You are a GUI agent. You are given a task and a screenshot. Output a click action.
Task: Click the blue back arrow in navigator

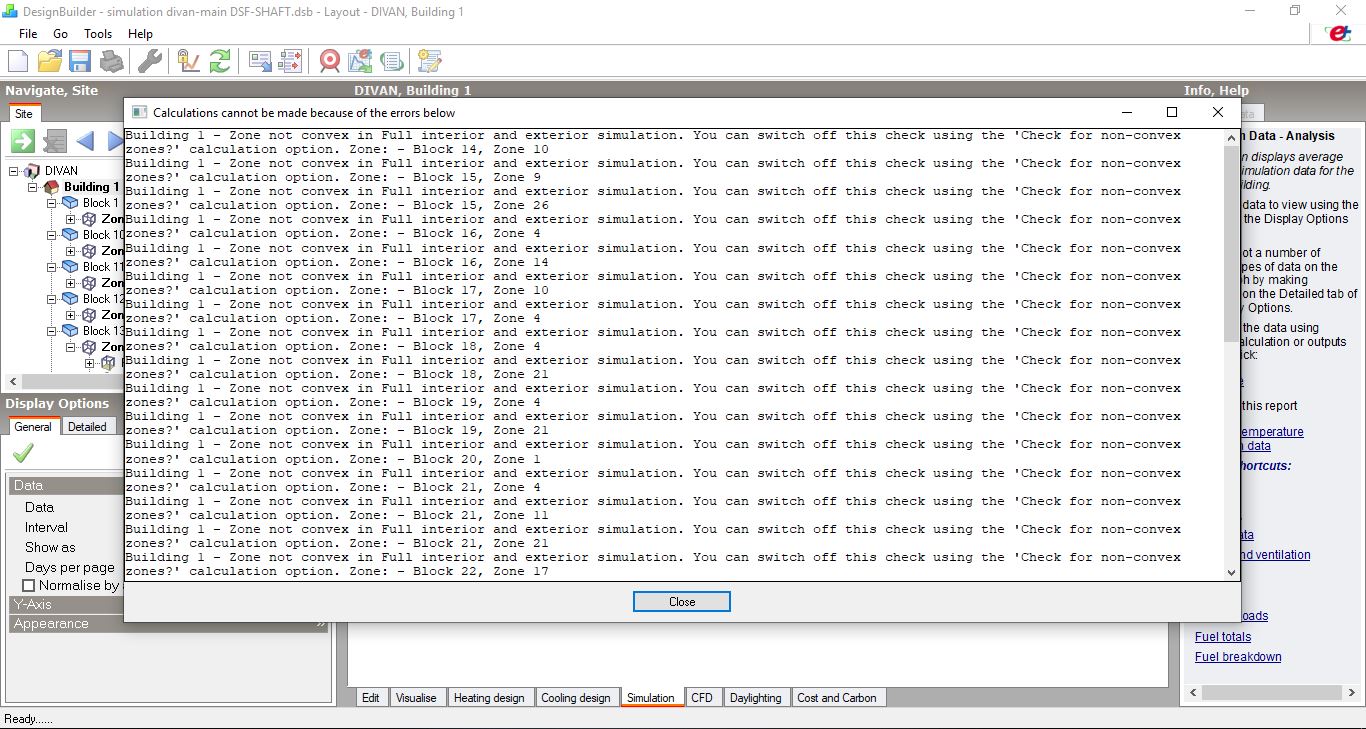pos(85,141)
